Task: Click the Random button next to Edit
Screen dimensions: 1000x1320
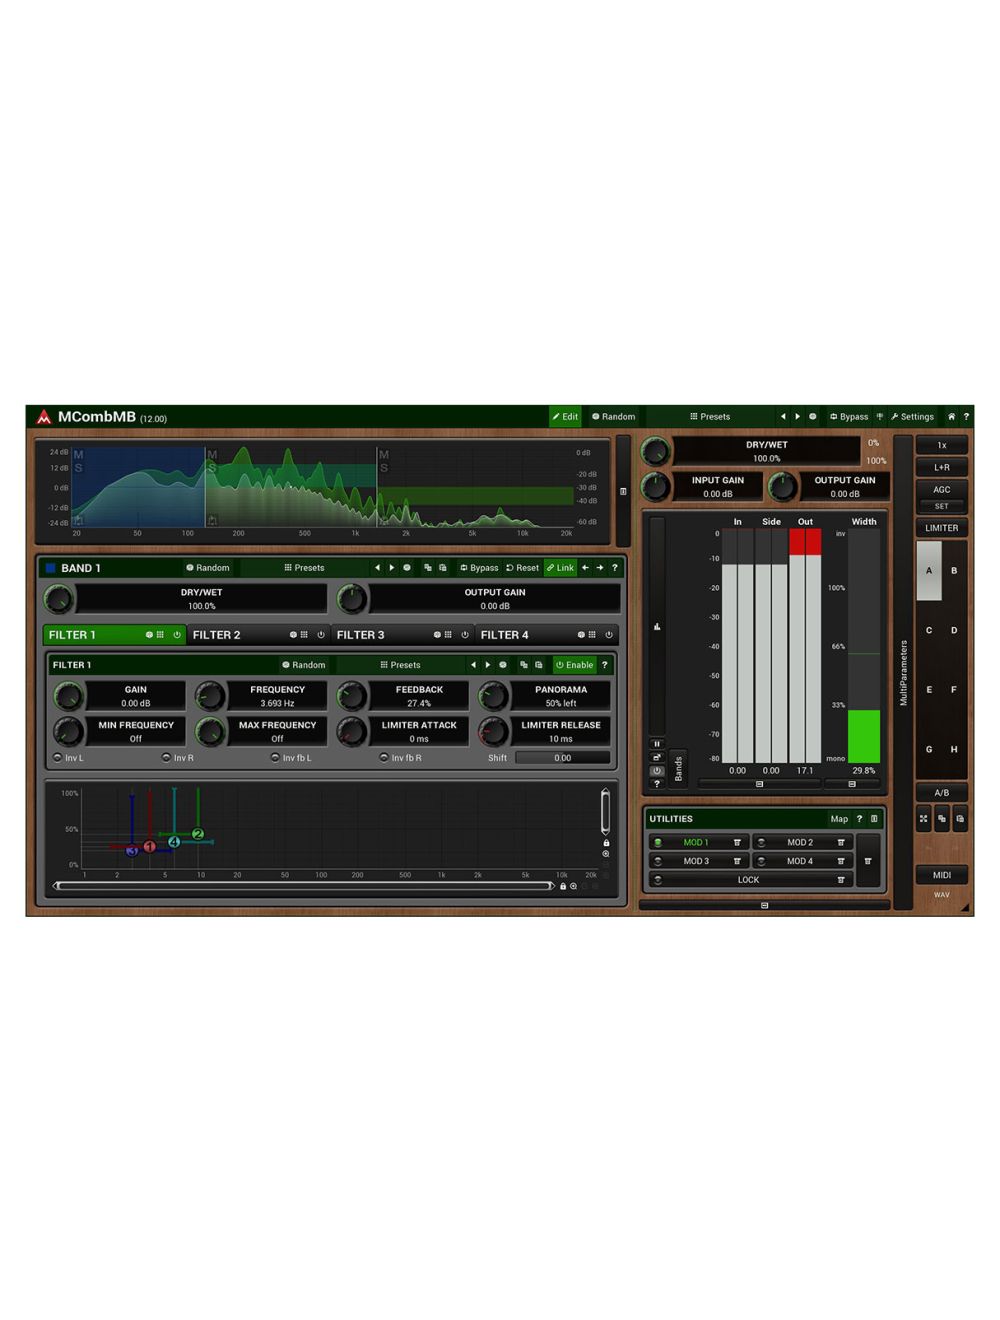Action: 613,417
